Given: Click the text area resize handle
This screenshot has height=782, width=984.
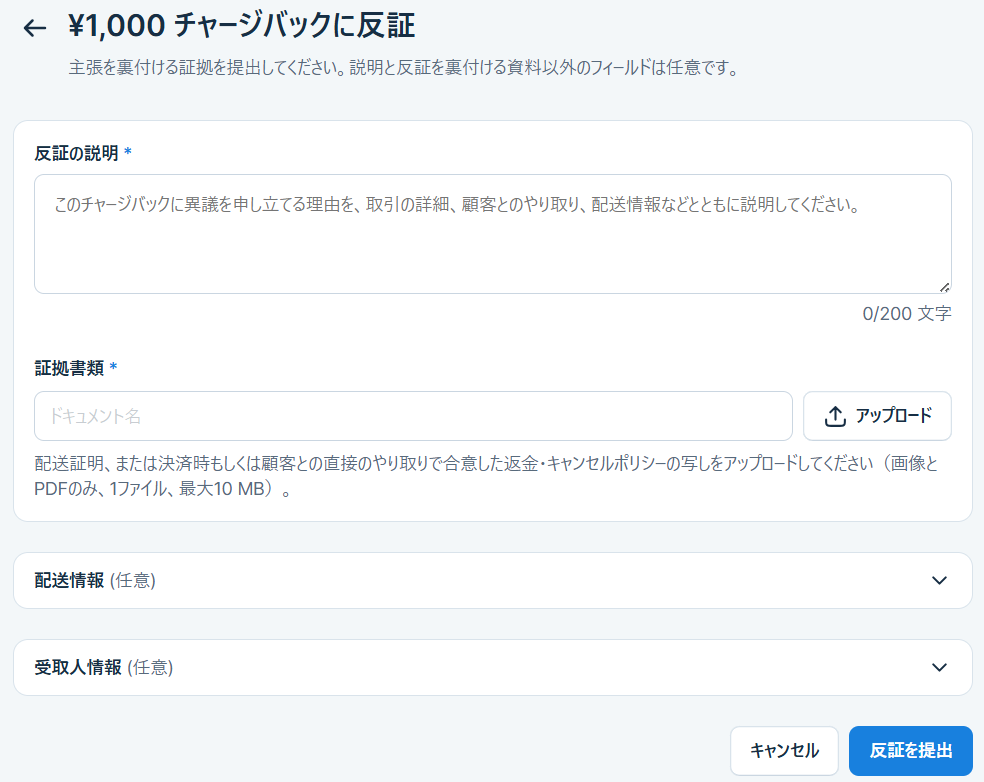Looking at the screenshot, I should click(x=944, y=287).
